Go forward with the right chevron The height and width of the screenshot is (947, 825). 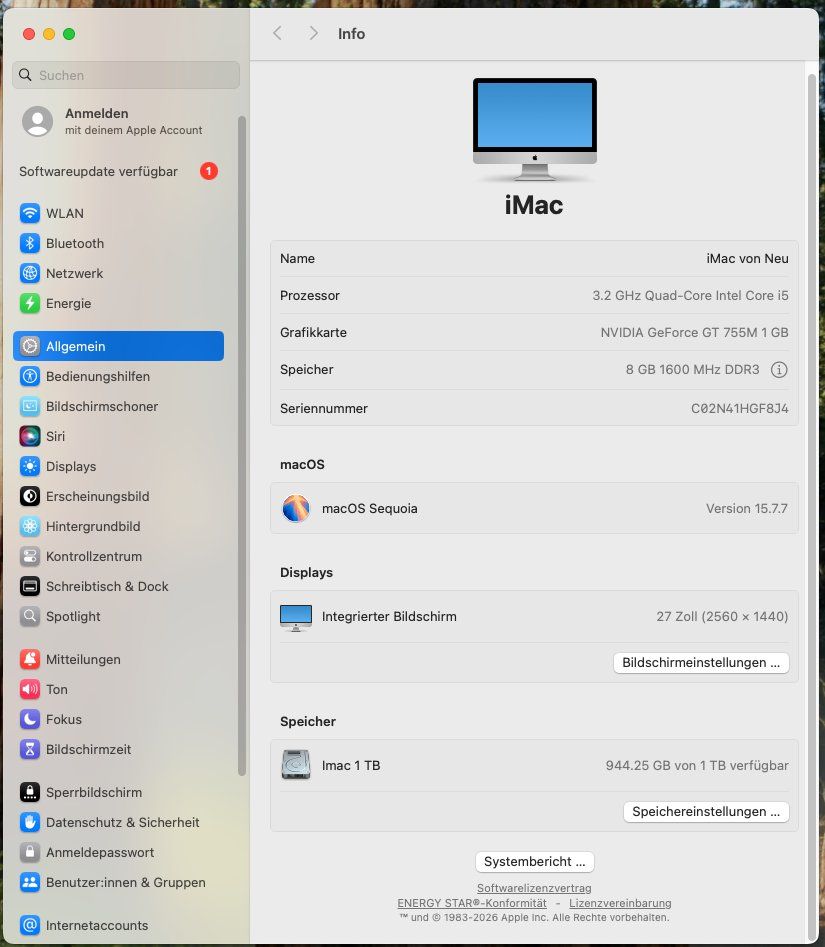(x=313, y=33)
